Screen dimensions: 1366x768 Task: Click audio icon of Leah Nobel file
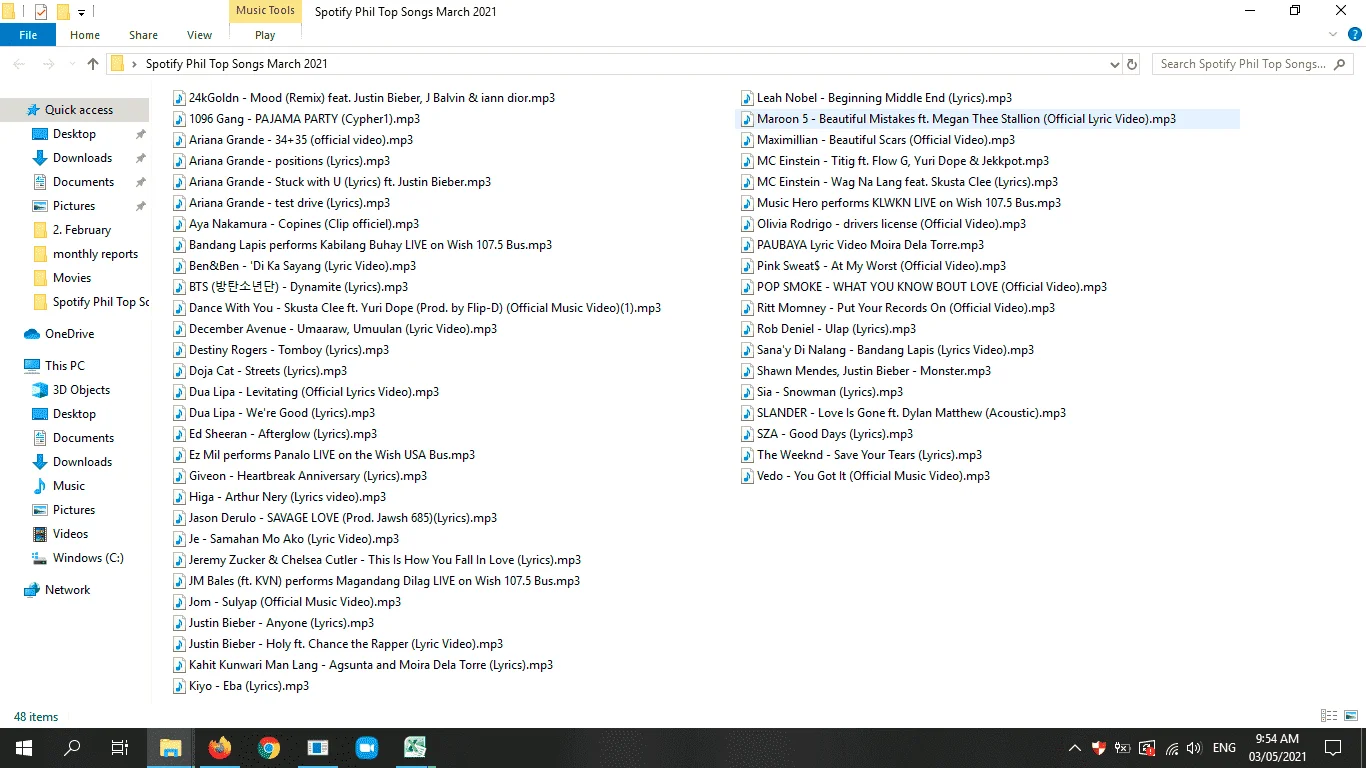coord(747,98)
